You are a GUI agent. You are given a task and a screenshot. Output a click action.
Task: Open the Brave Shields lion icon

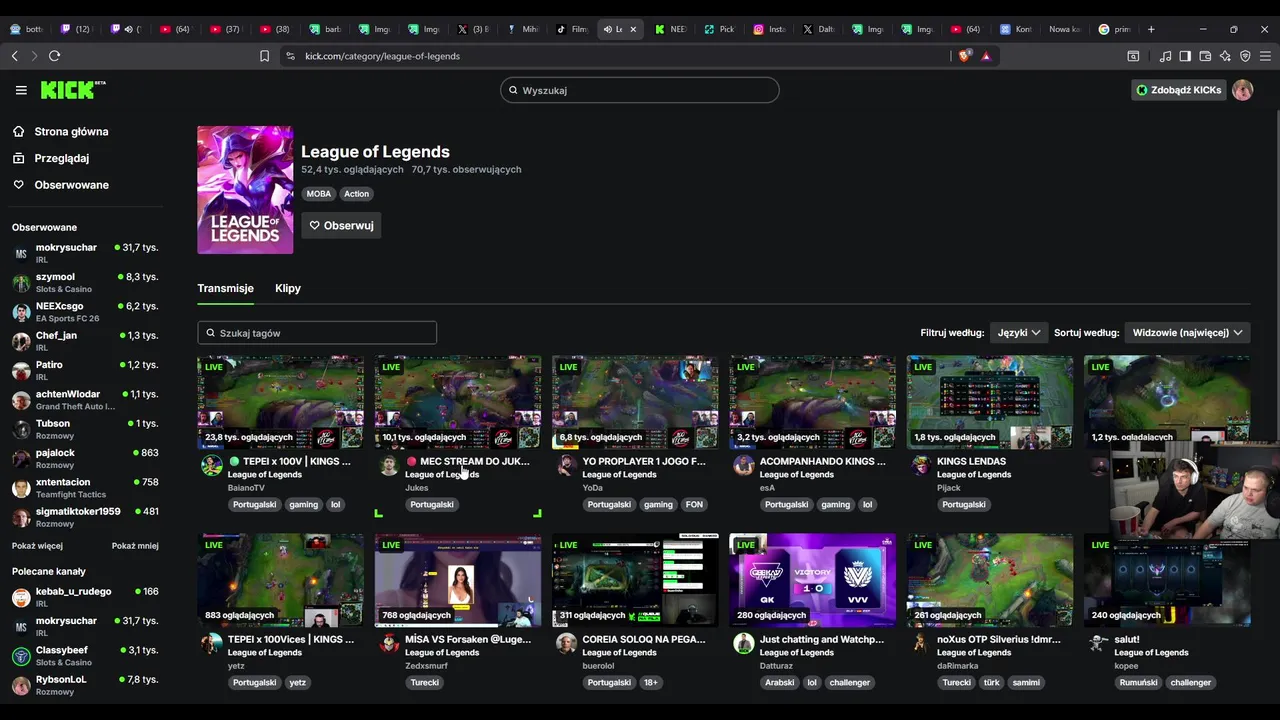[x=964, y=56]
